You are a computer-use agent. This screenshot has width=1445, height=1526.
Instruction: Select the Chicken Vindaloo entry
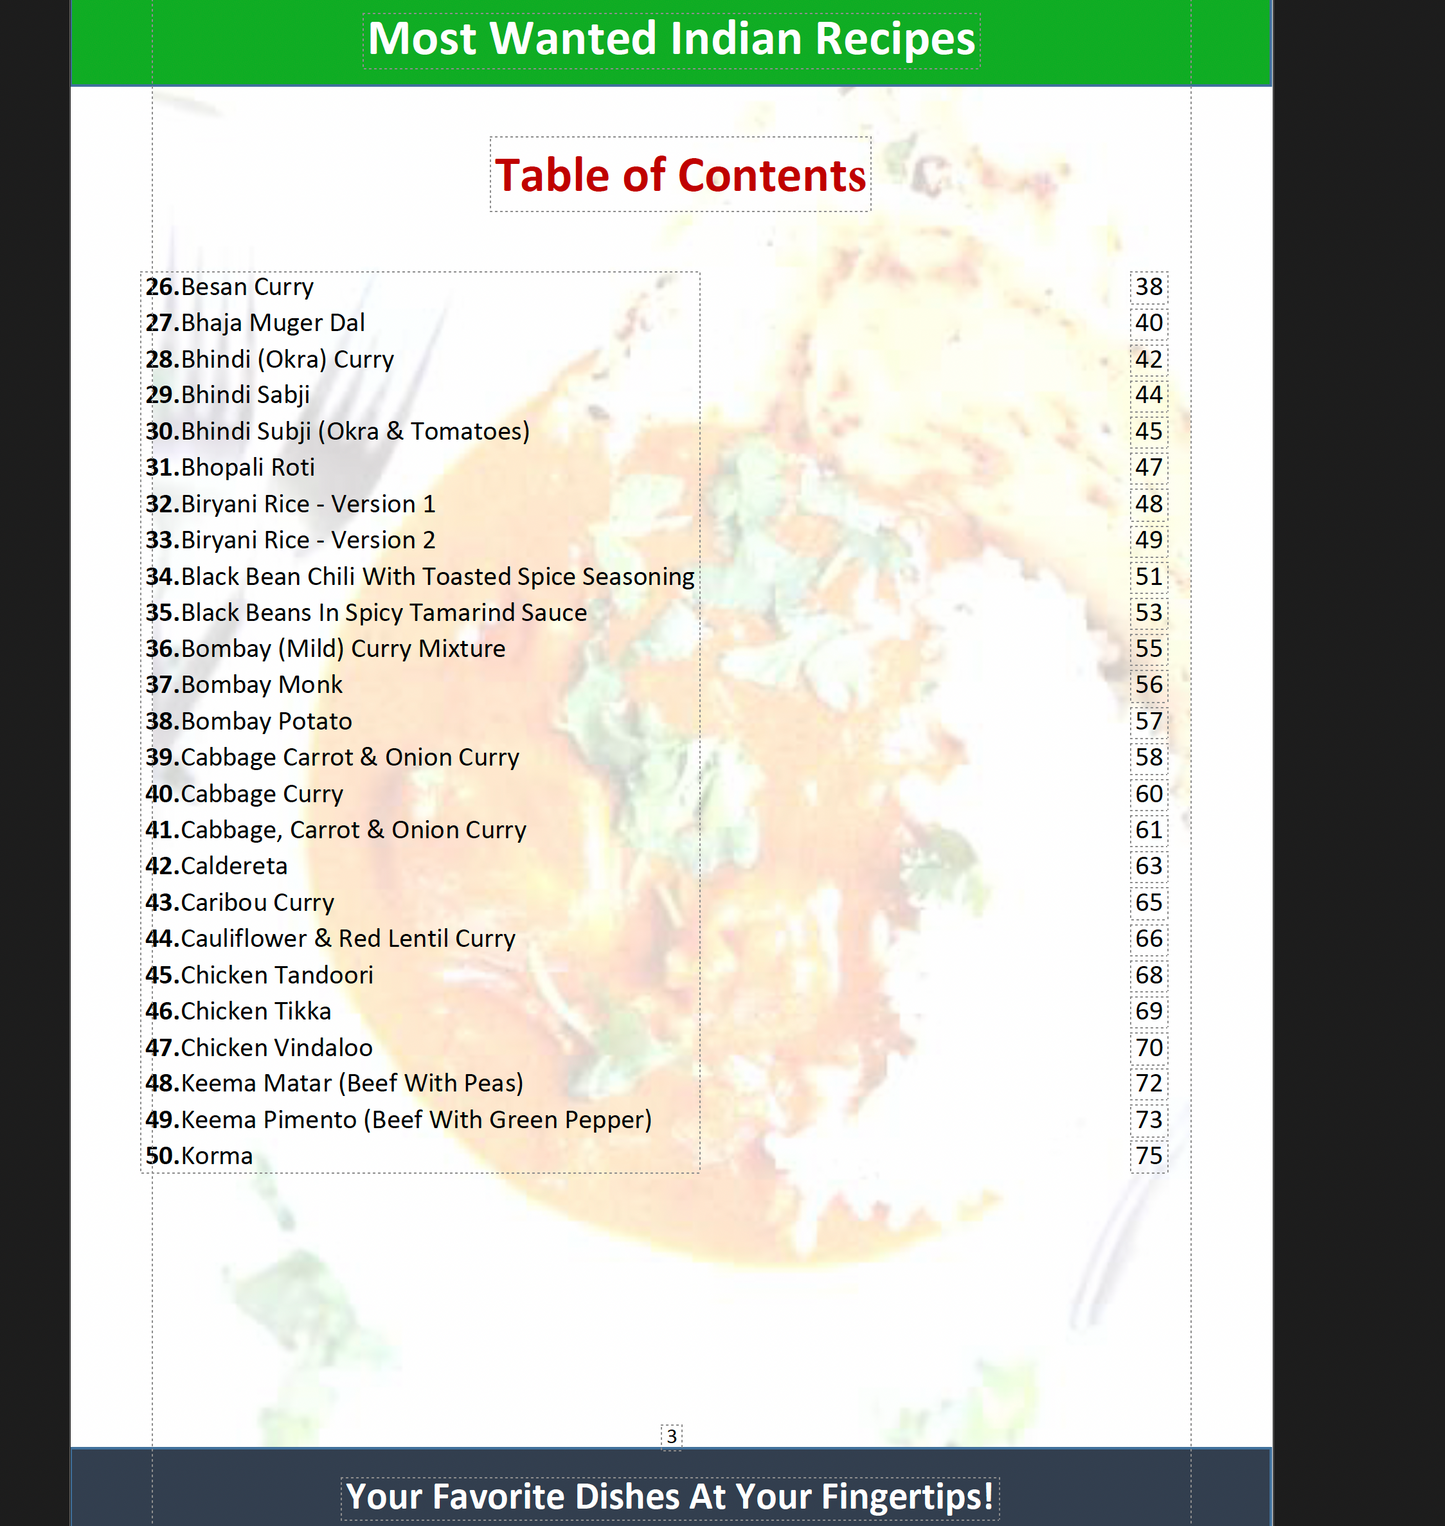pos(259,1047)
